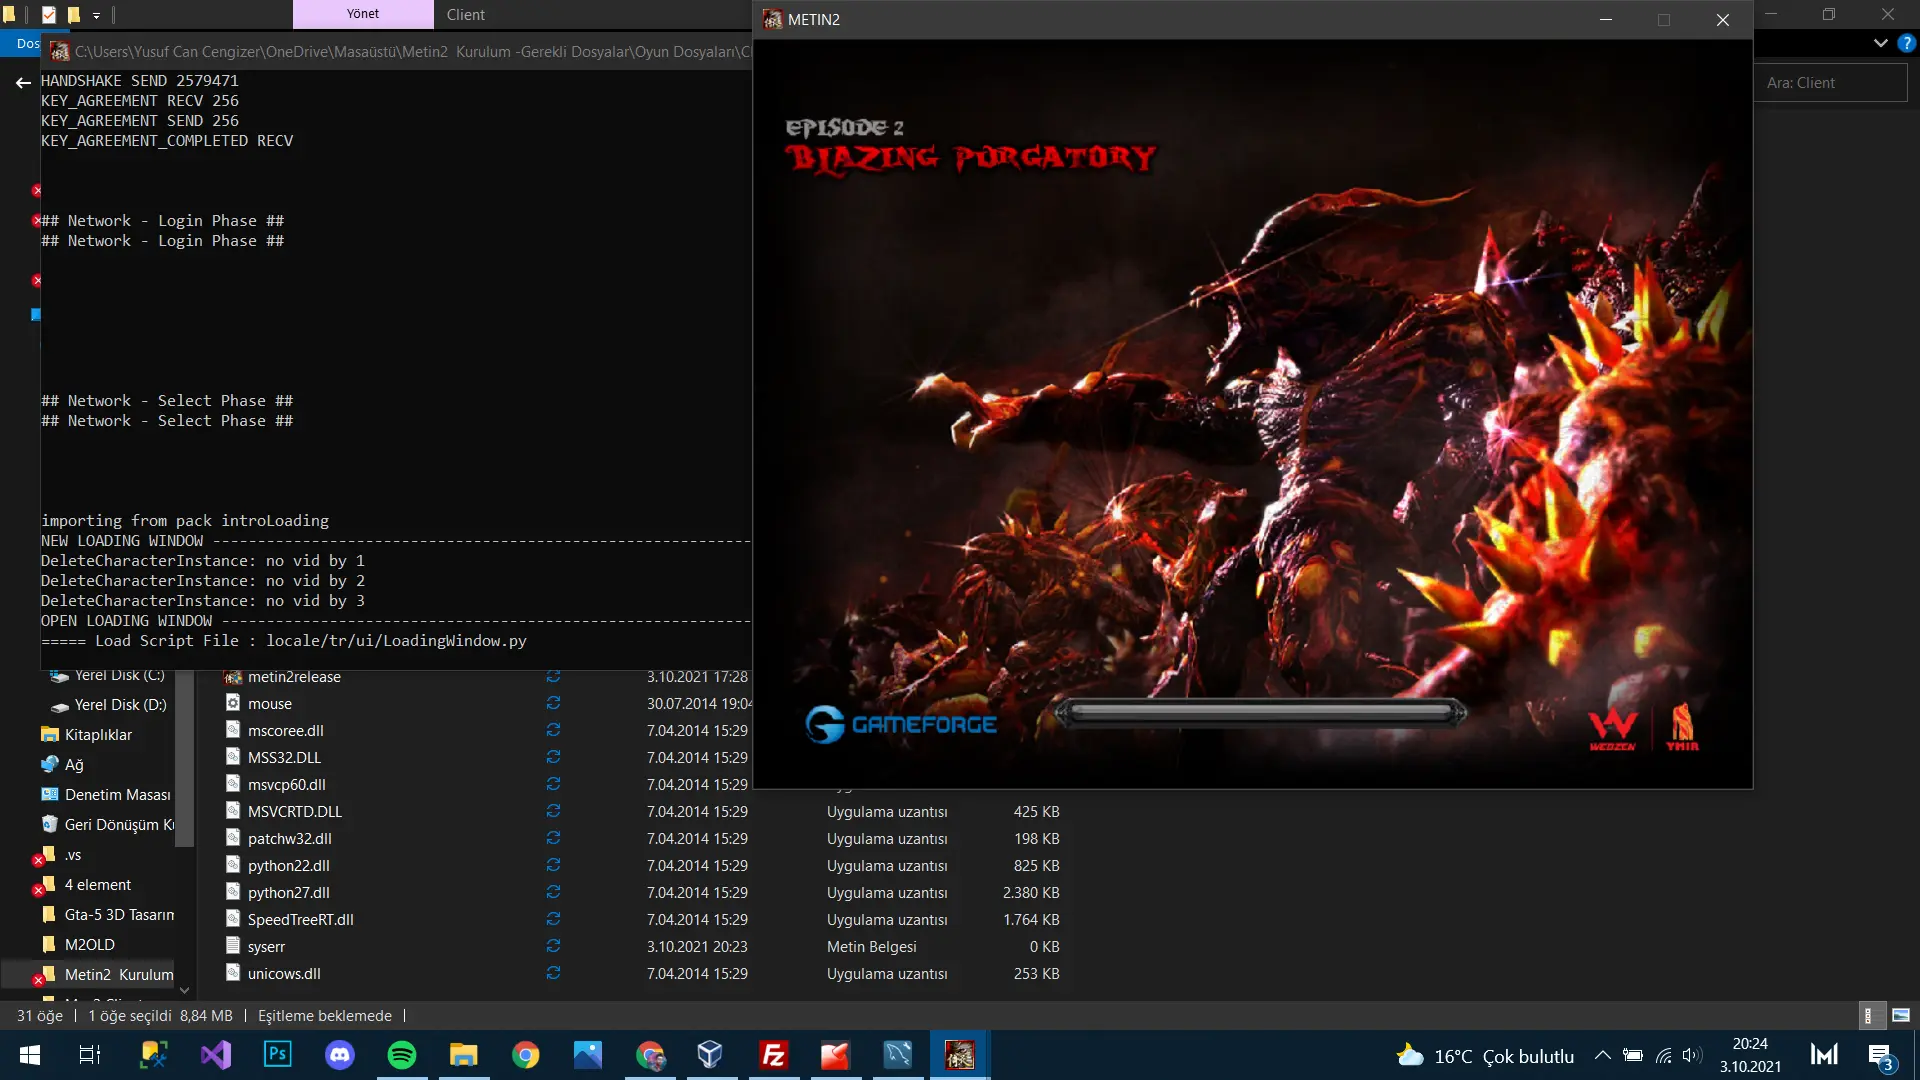Viewport: 1920px width, 1080px height.
Task: Open FileZilla from the taskbar
Action: [774, 1055]
